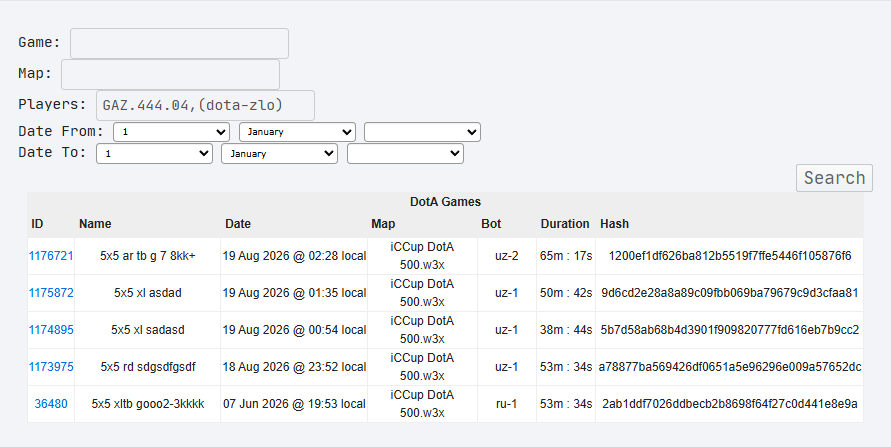
Task: Open game ID 1176721 link
Action: pos(51,256)
